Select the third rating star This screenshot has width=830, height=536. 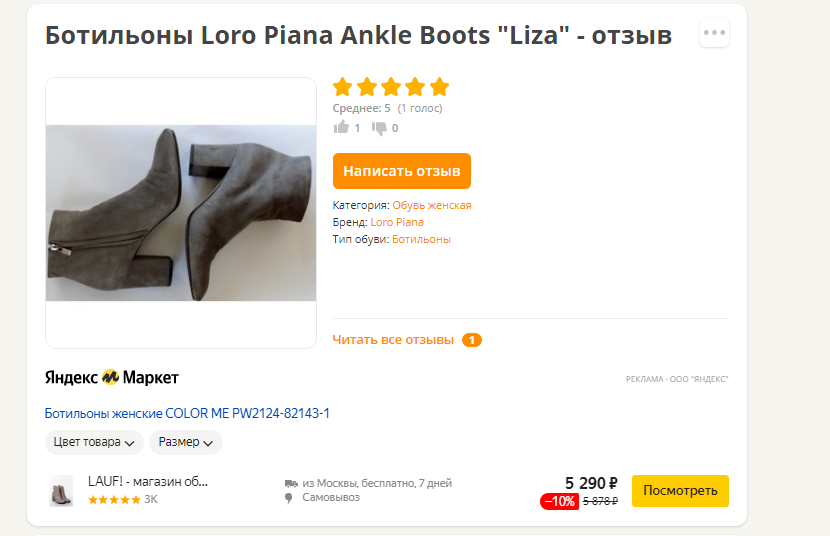[391, 87]
